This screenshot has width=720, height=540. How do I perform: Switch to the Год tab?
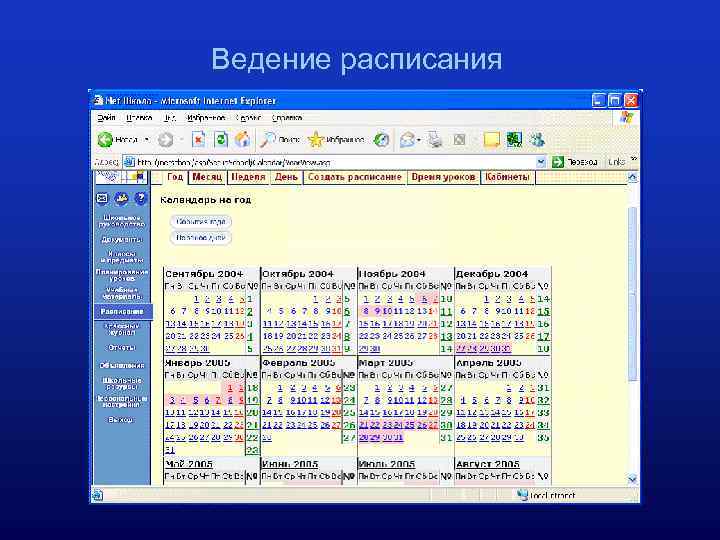pyautogui.click(x=175, y=177)
